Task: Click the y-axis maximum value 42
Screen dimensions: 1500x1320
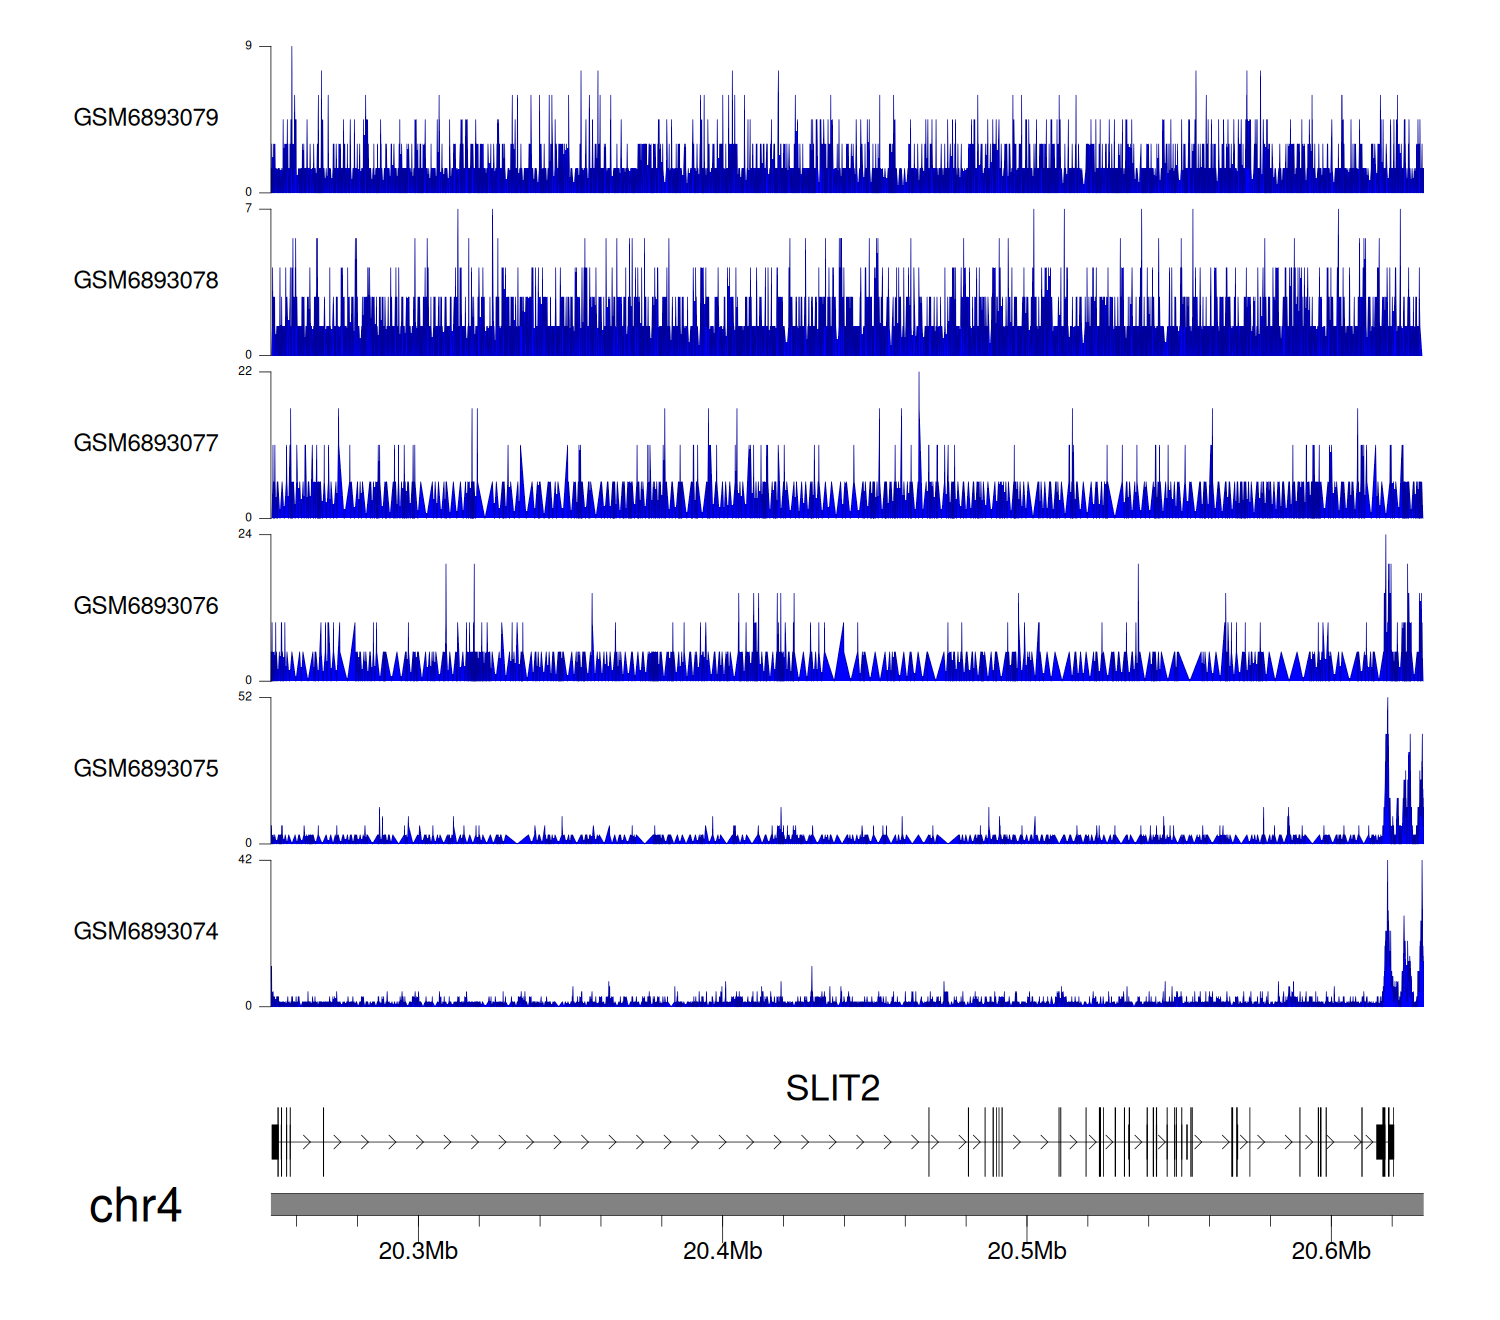Action: [245, 860]
